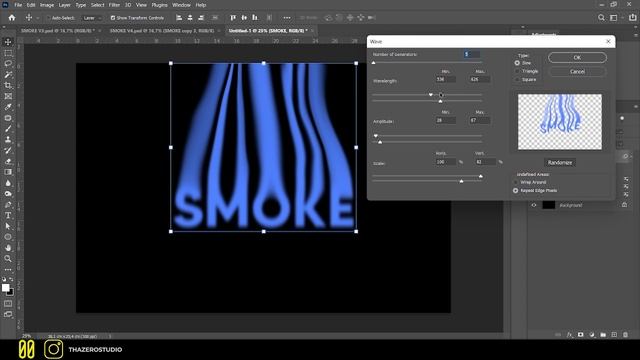Click the Amplitude max slider handle
Viewport: 640px width, 360px height.
click(x=380, y=142)
